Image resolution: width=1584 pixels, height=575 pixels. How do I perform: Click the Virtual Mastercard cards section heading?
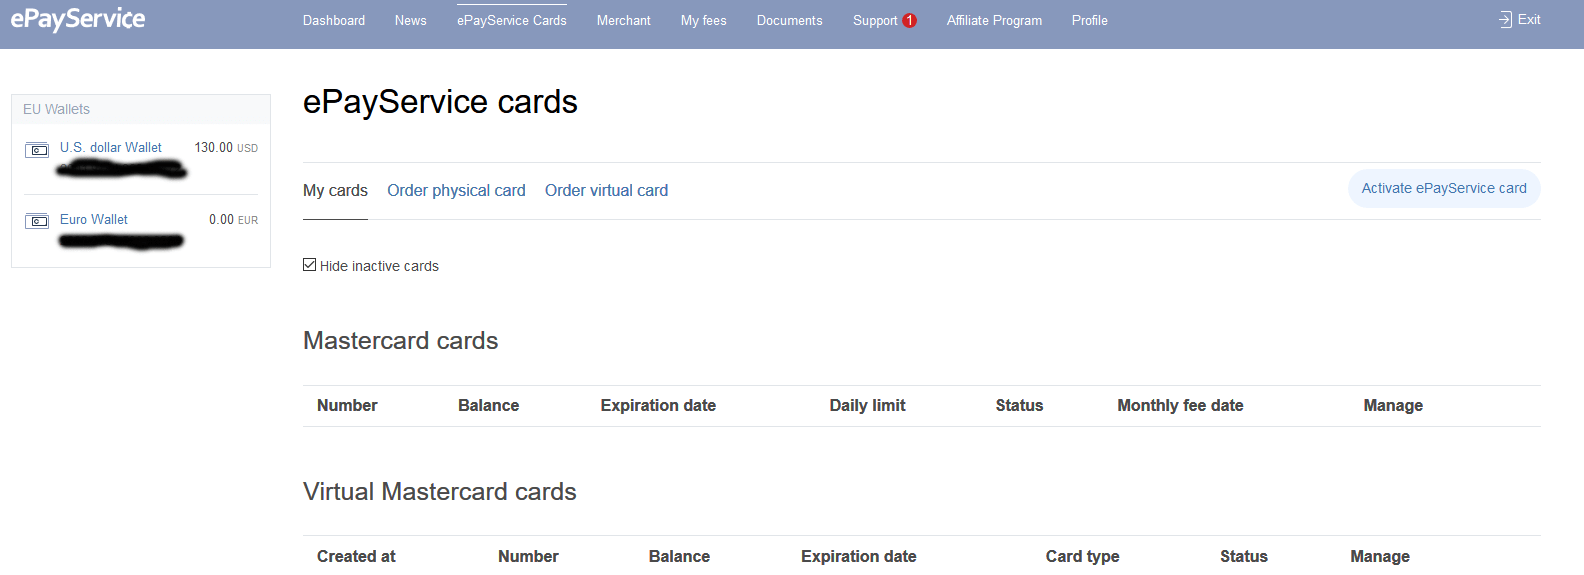(x=440, y=491)
